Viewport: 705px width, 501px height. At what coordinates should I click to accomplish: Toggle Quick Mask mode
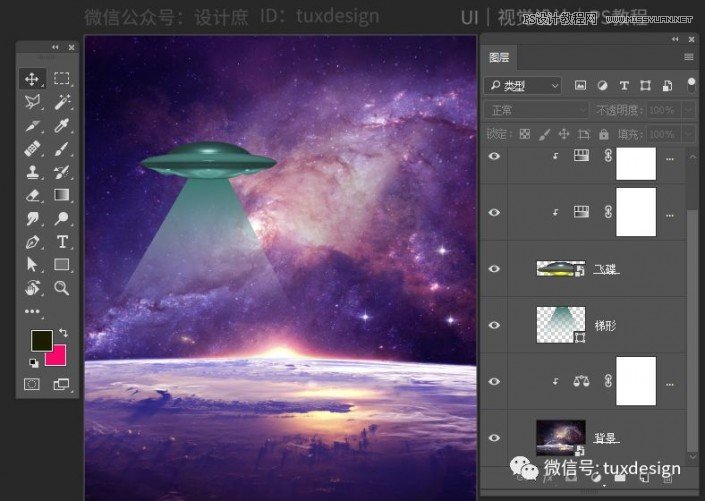(32, 384)
